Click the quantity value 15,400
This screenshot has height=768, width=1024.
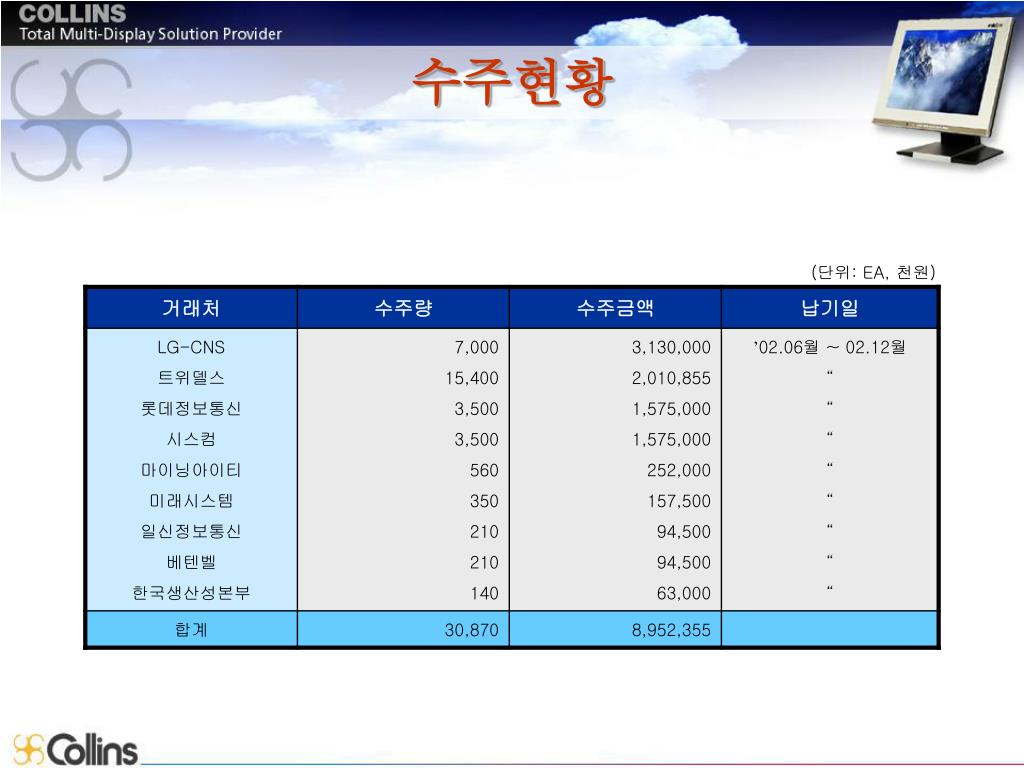[x=472, y=378]
